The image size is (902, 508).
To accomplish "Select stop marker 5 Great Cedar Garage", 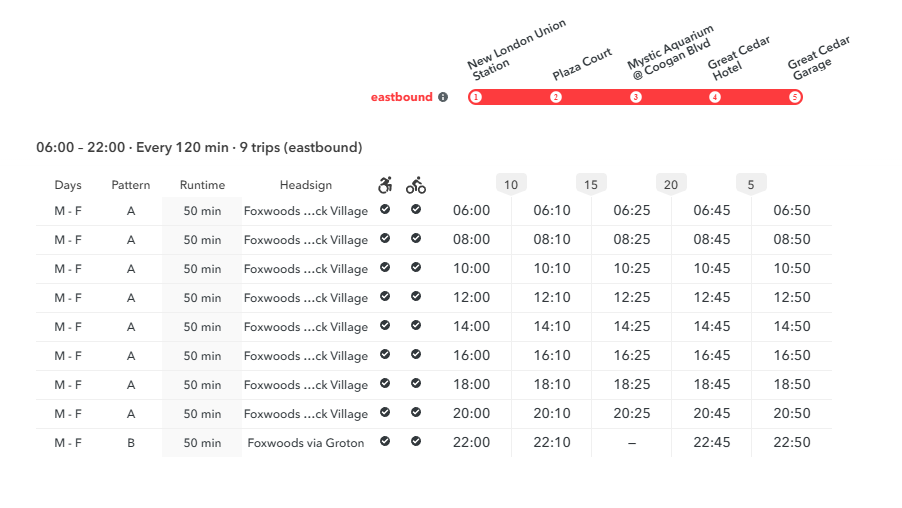I will 794,97.
